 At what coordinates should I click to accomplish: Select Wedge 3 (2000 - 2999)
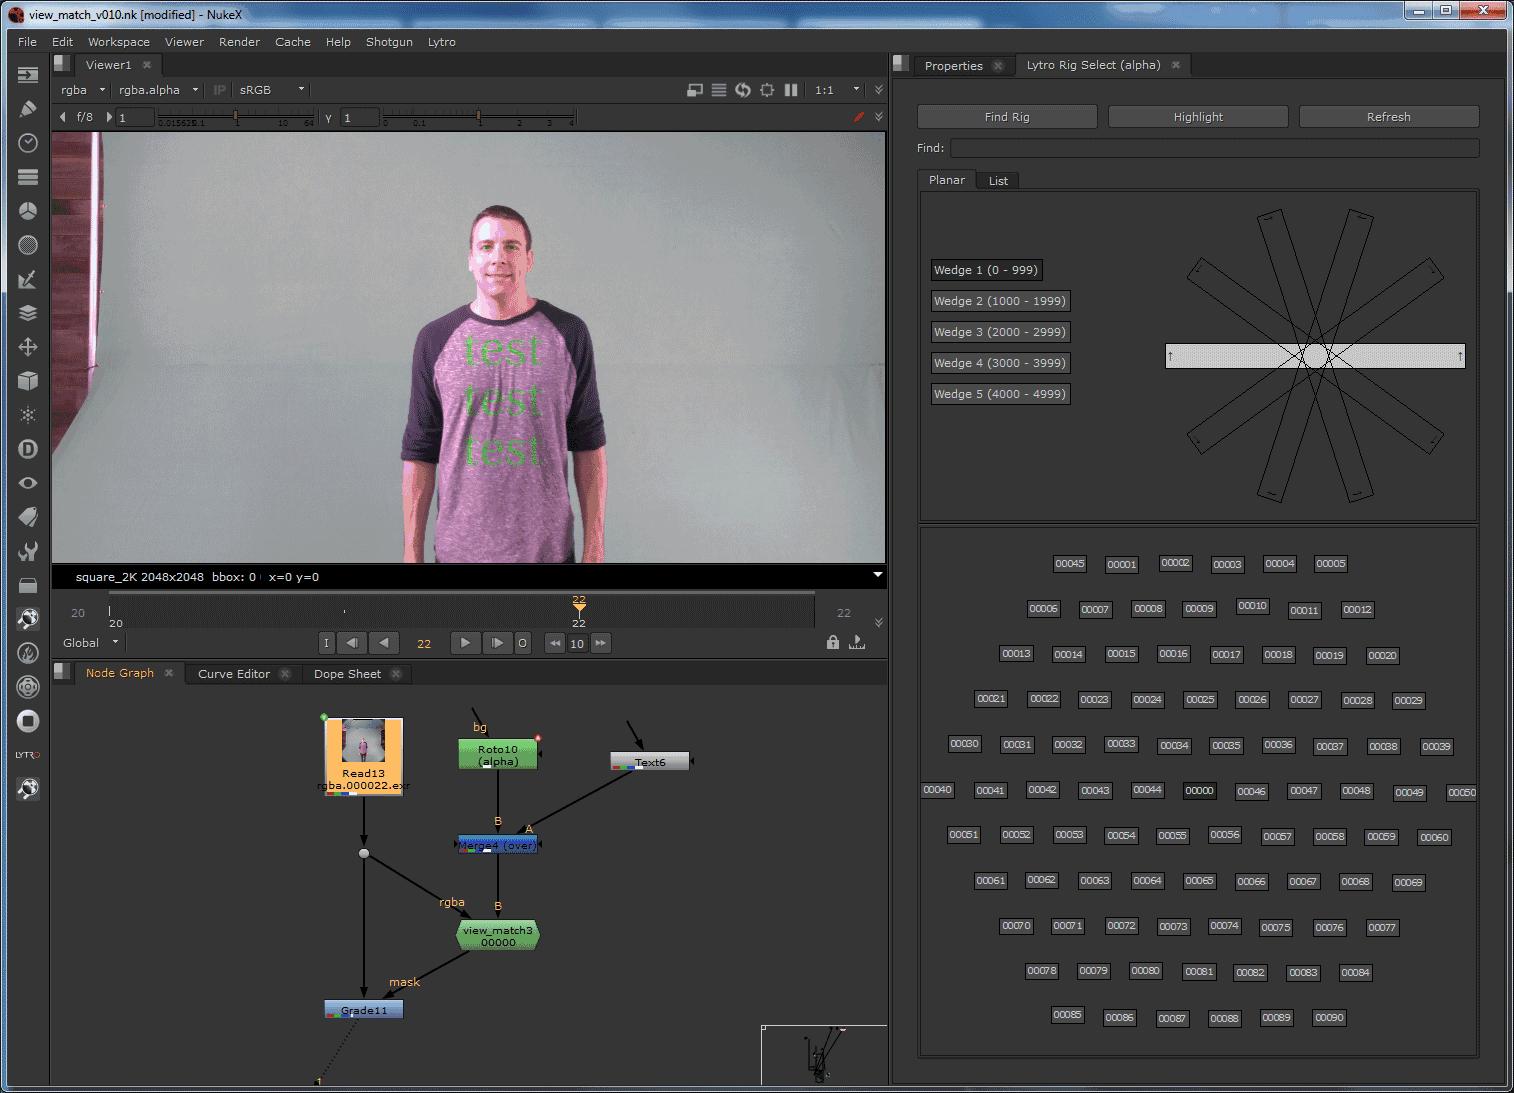point(1000,332)
